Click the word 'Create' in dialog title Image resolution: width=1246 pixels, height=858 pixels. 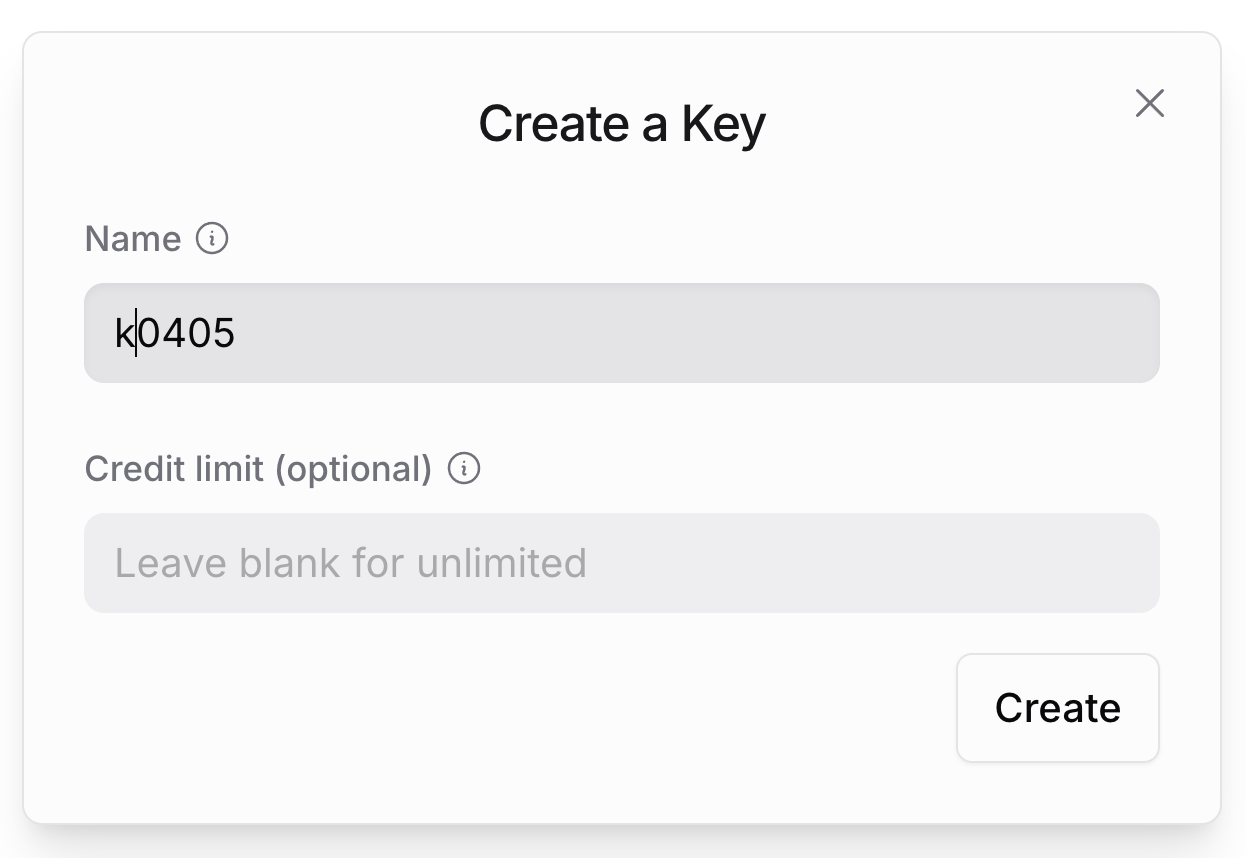552,124
